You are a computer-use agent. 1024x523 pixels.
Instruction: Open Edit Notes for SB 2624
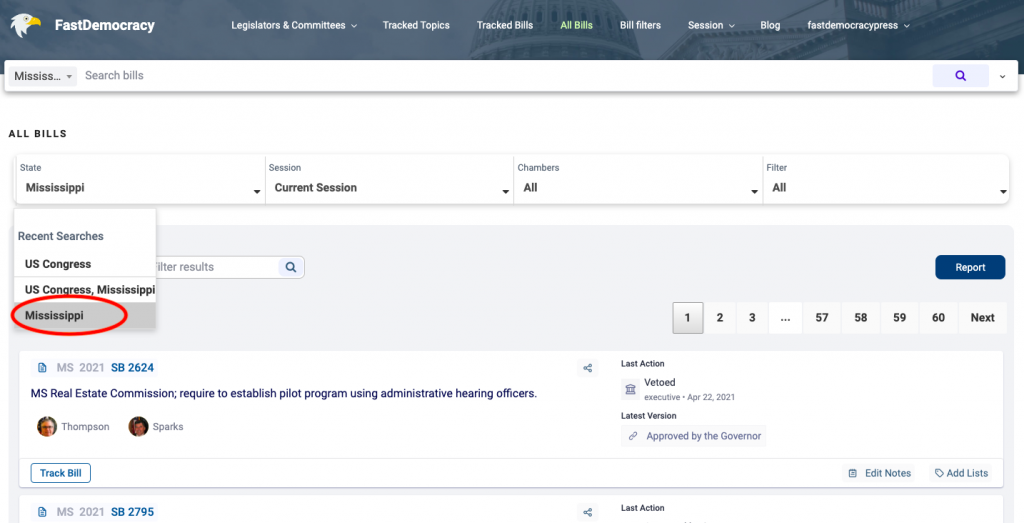click(x=879, y=473)
